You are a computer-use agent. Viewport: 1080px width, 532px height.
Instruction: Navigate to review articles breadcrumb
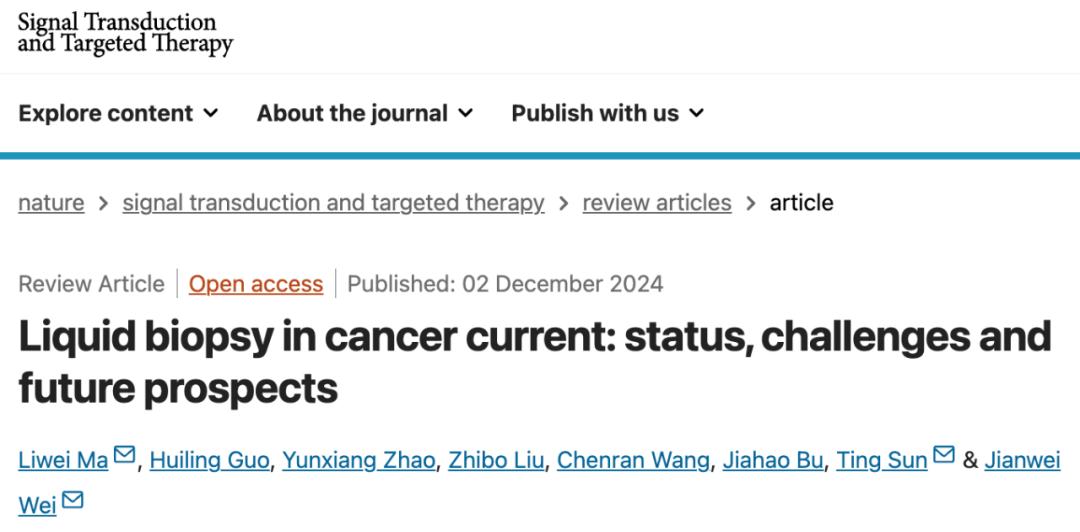tap(657, 203)
